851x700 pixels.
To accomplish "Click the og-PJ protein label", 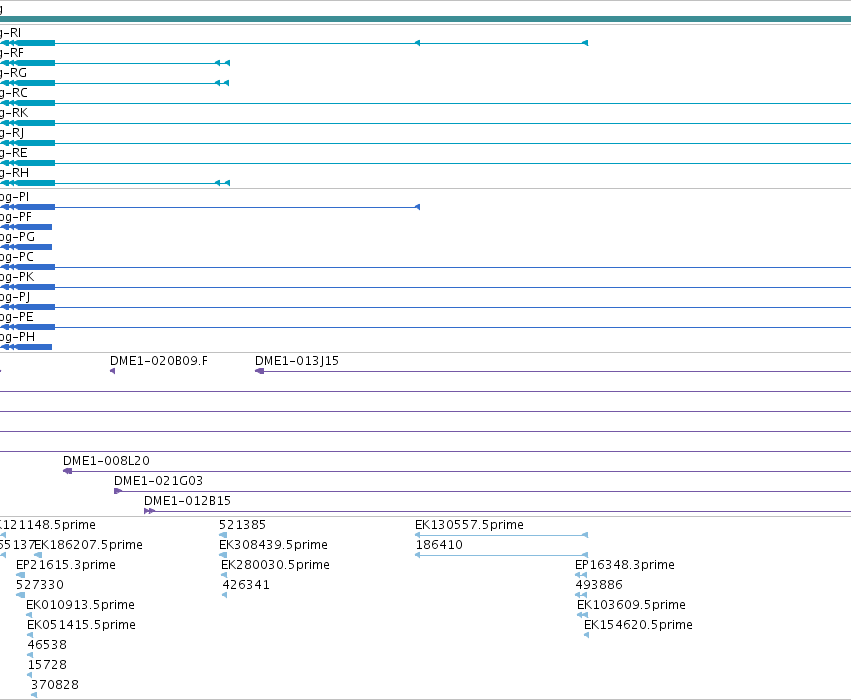I will tap(15, 297).
